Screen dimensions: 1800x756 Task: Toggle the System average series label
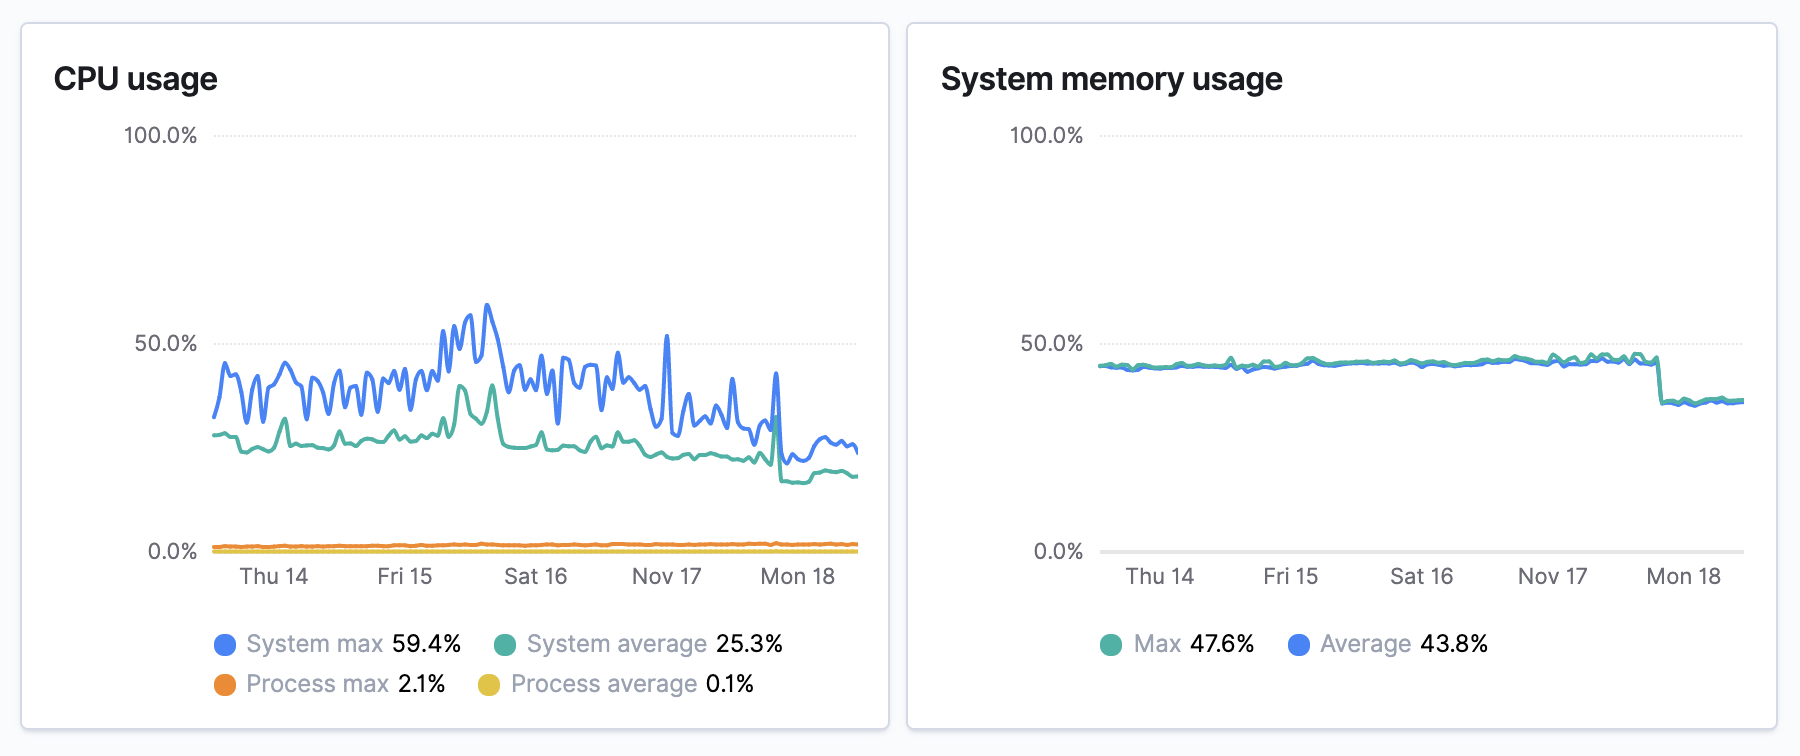(x=617, y=644)
